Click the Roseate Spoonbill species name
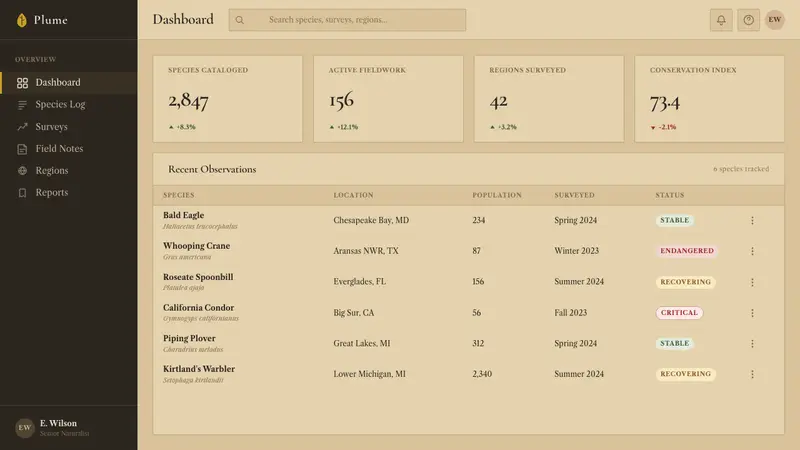This screenshot has height=450, width=800. tap(198, 277)
